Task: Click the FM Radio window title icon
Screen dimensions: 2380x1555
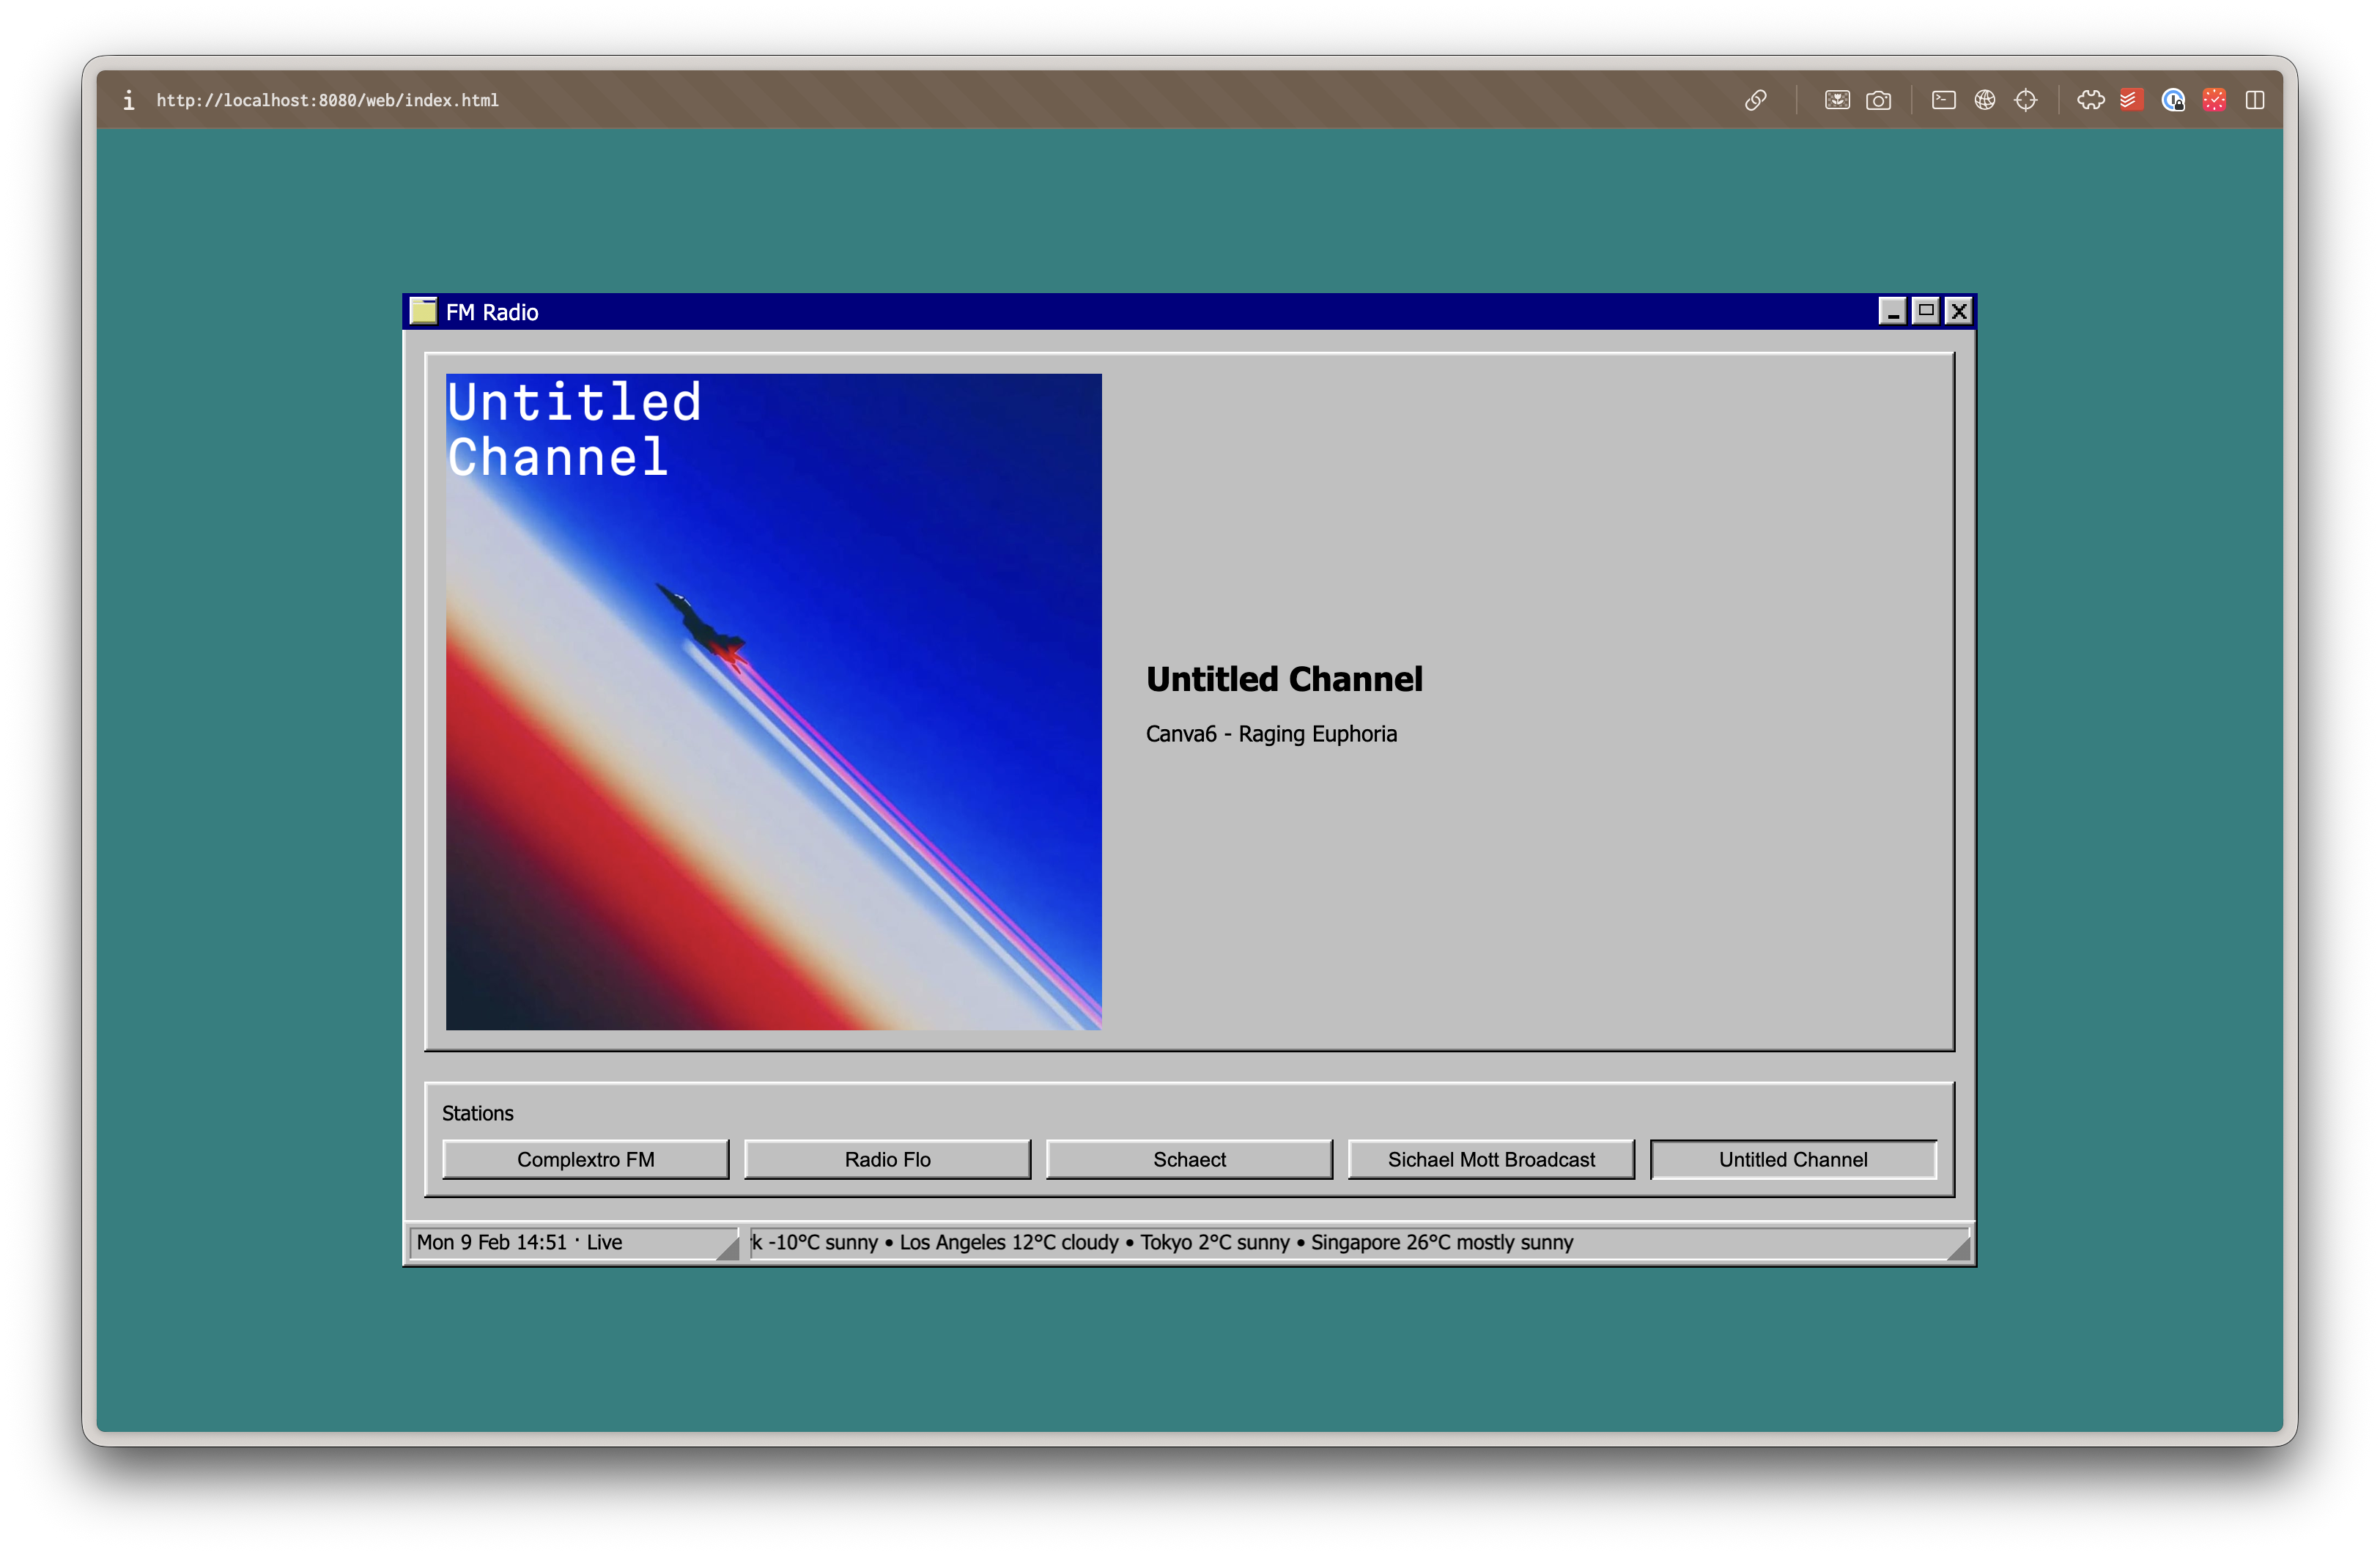Action: 423,311
